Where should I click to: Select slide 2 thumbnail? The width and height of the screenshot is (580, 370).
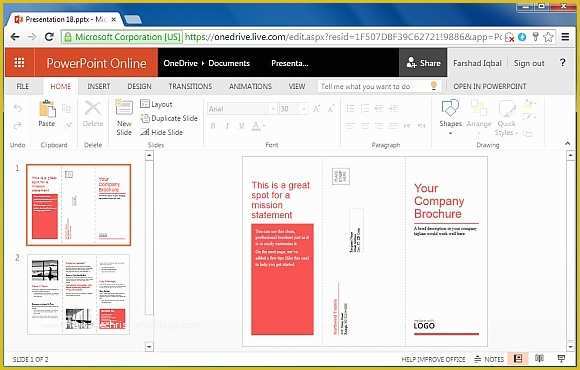78,294
